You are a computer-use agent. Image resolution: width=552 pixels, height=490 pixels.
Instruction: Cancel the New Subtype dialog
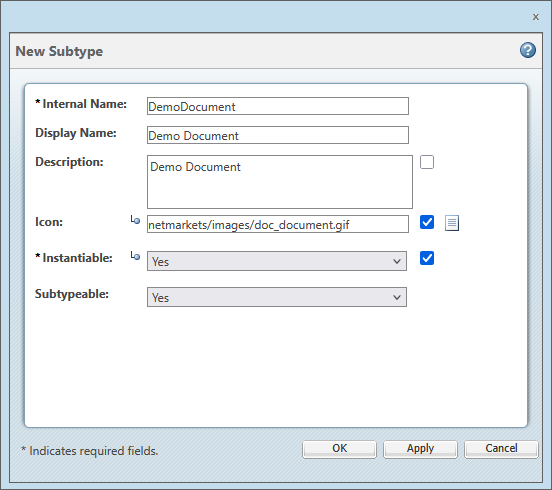(x=501, y=449)
